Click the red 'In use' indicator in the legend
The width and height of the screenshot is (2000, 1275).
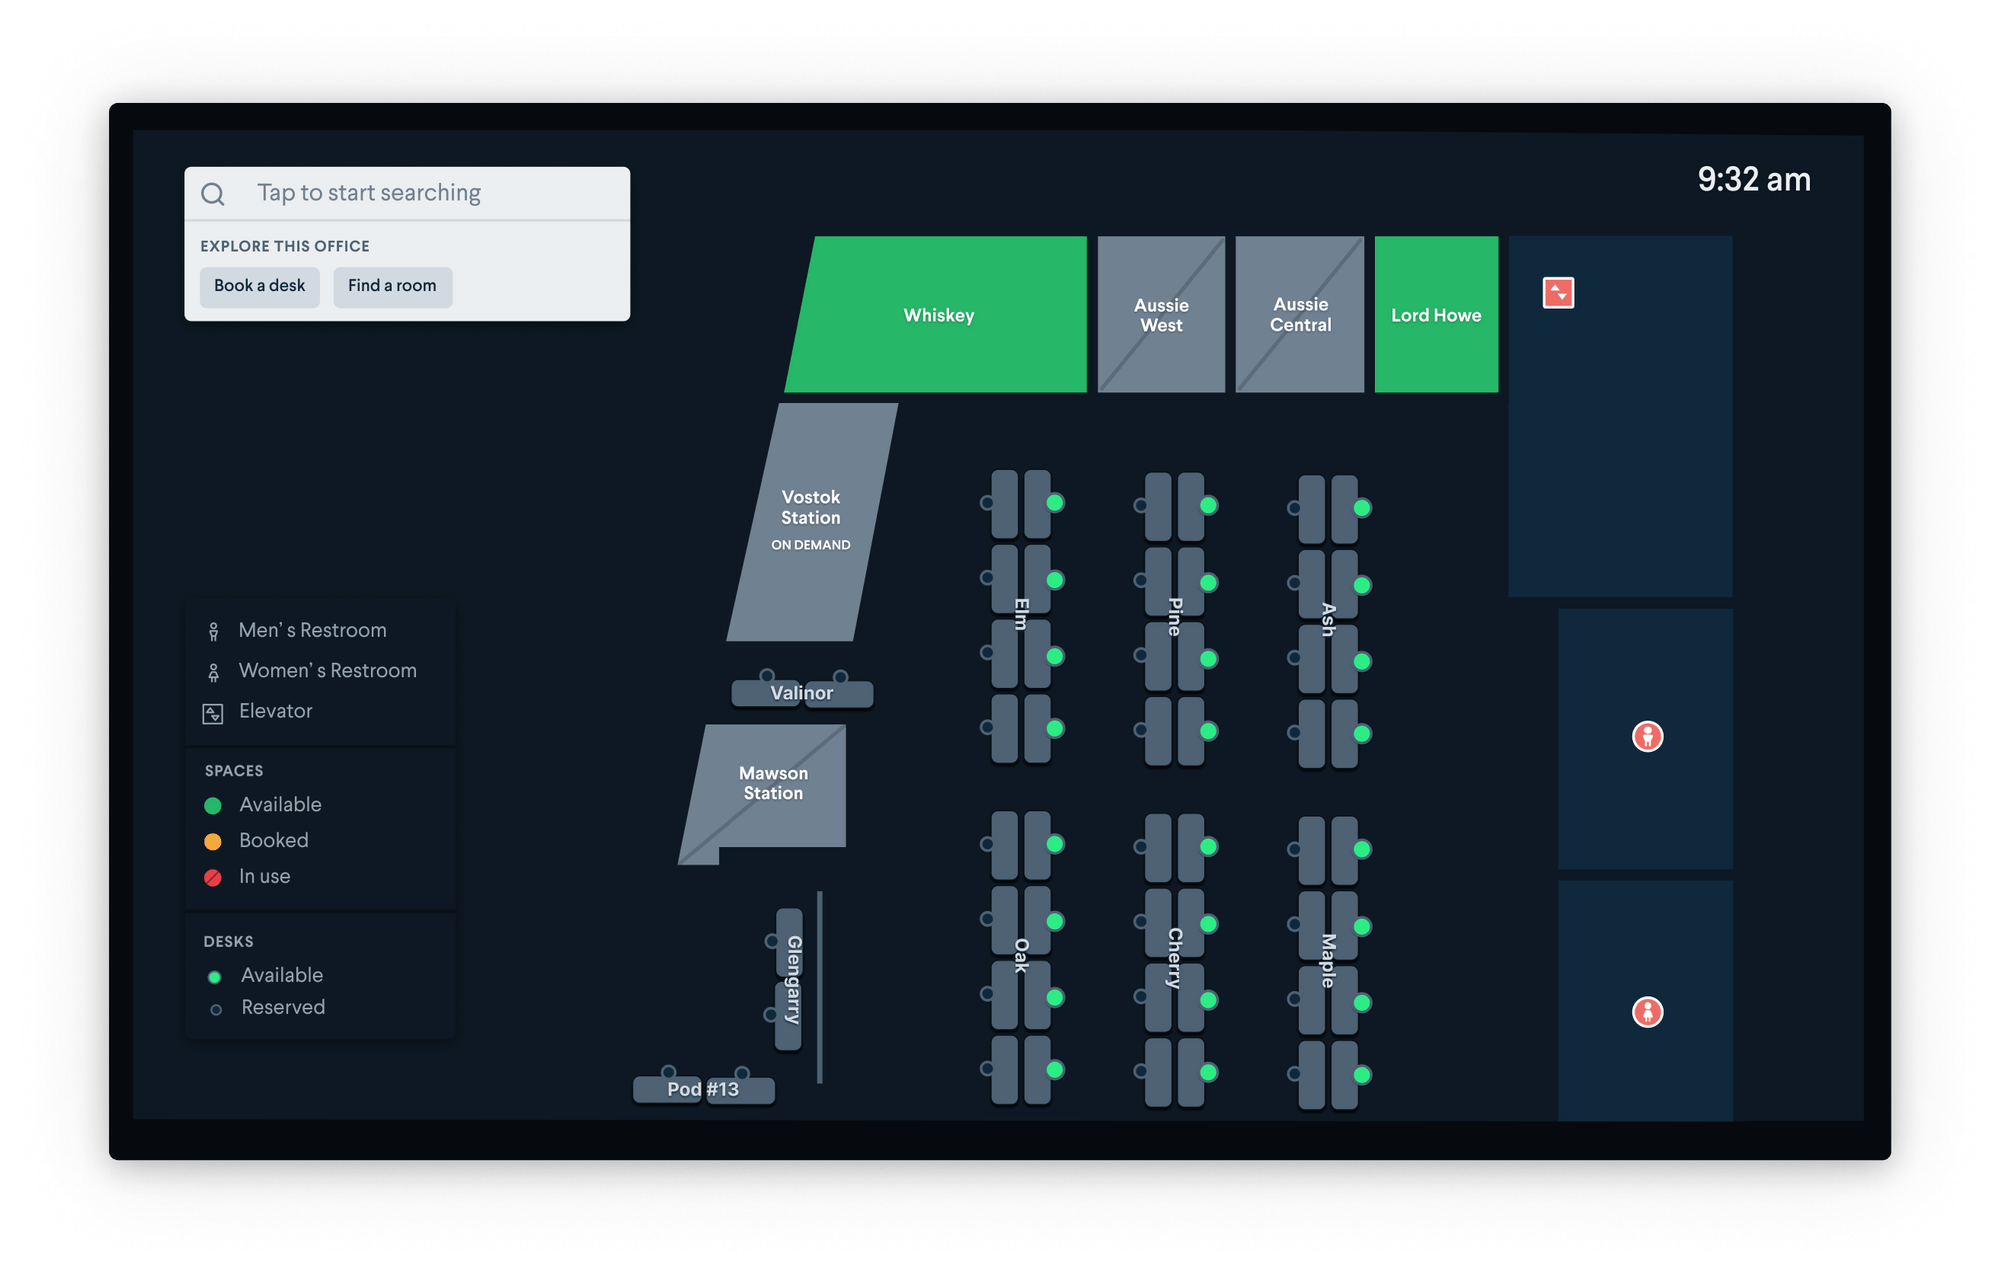tap(213, 876)
